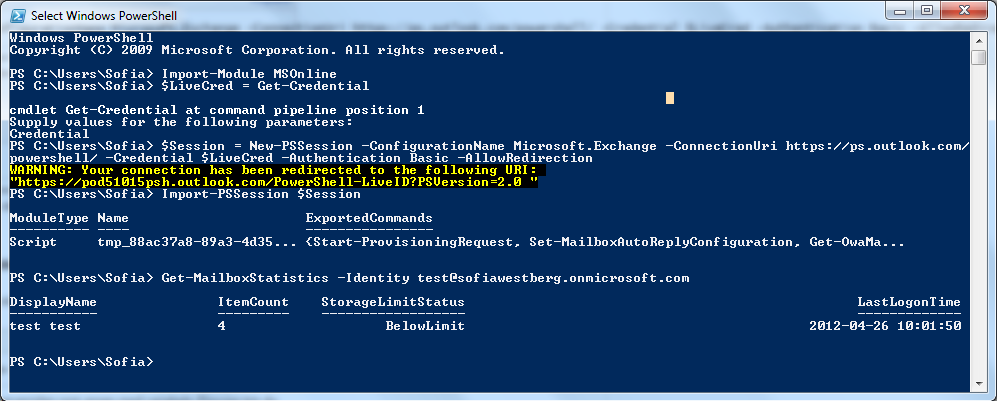
Task: Click the orange selection cursor block
Action: (x=670, y=98)
